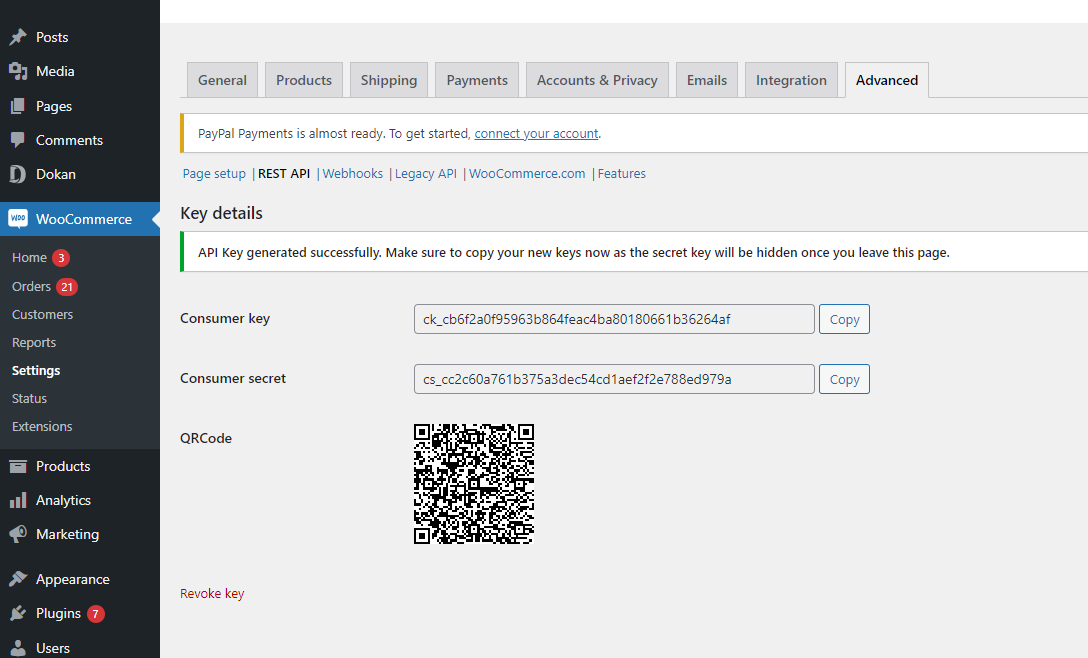Screen dimensions: 1088x658
Task: Select Settings in WooCommerce submenu
Action: (x=36, y=371)
